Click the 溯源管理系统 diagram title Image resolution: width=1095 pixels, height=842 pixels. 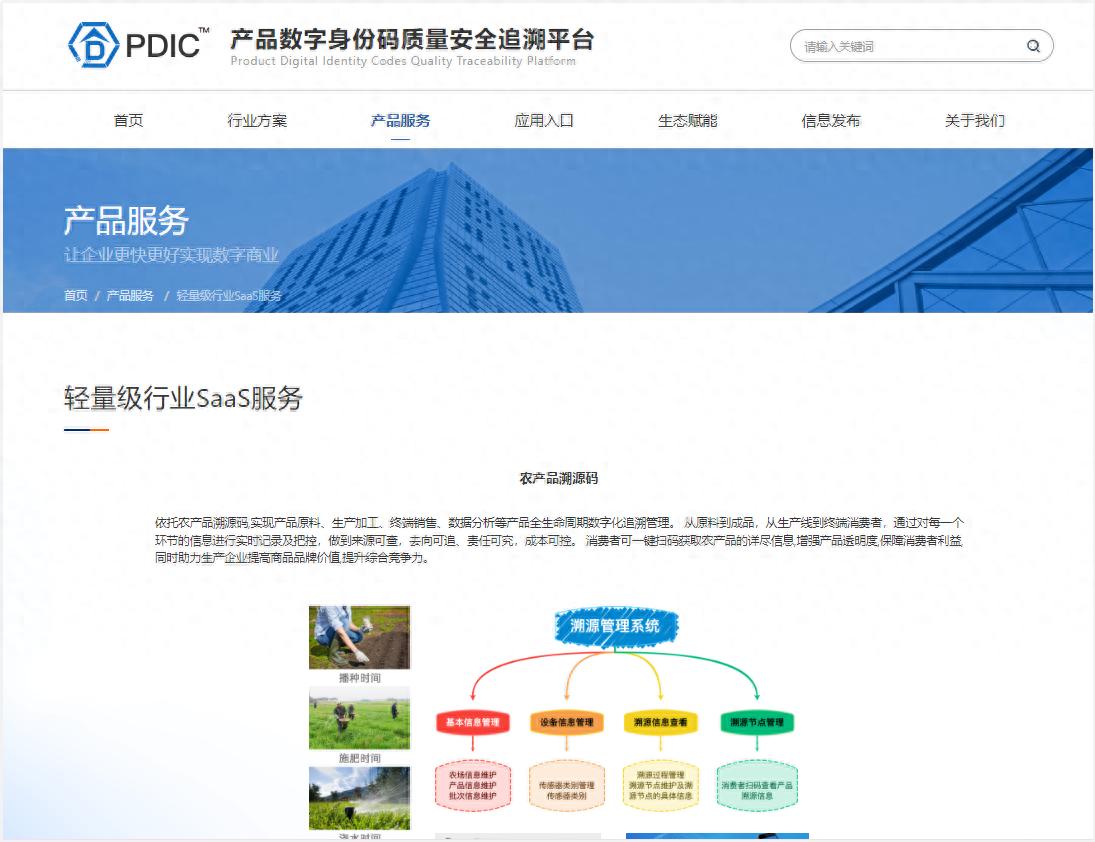tap(615, 626)
